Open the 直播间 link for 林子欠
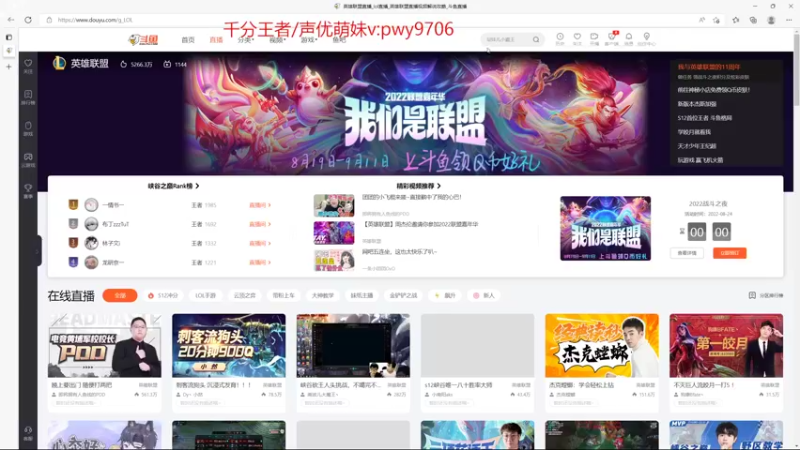 pos(260,243)
